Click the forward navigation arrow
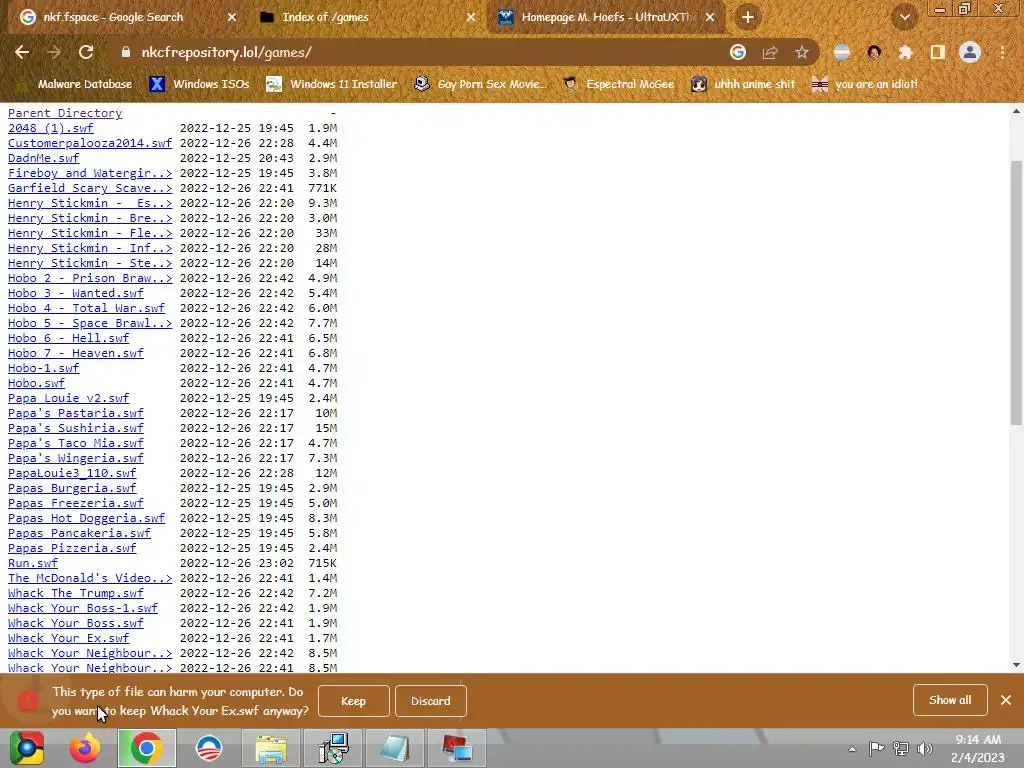This screenshot has height=768, width=1024. [54, 52]
